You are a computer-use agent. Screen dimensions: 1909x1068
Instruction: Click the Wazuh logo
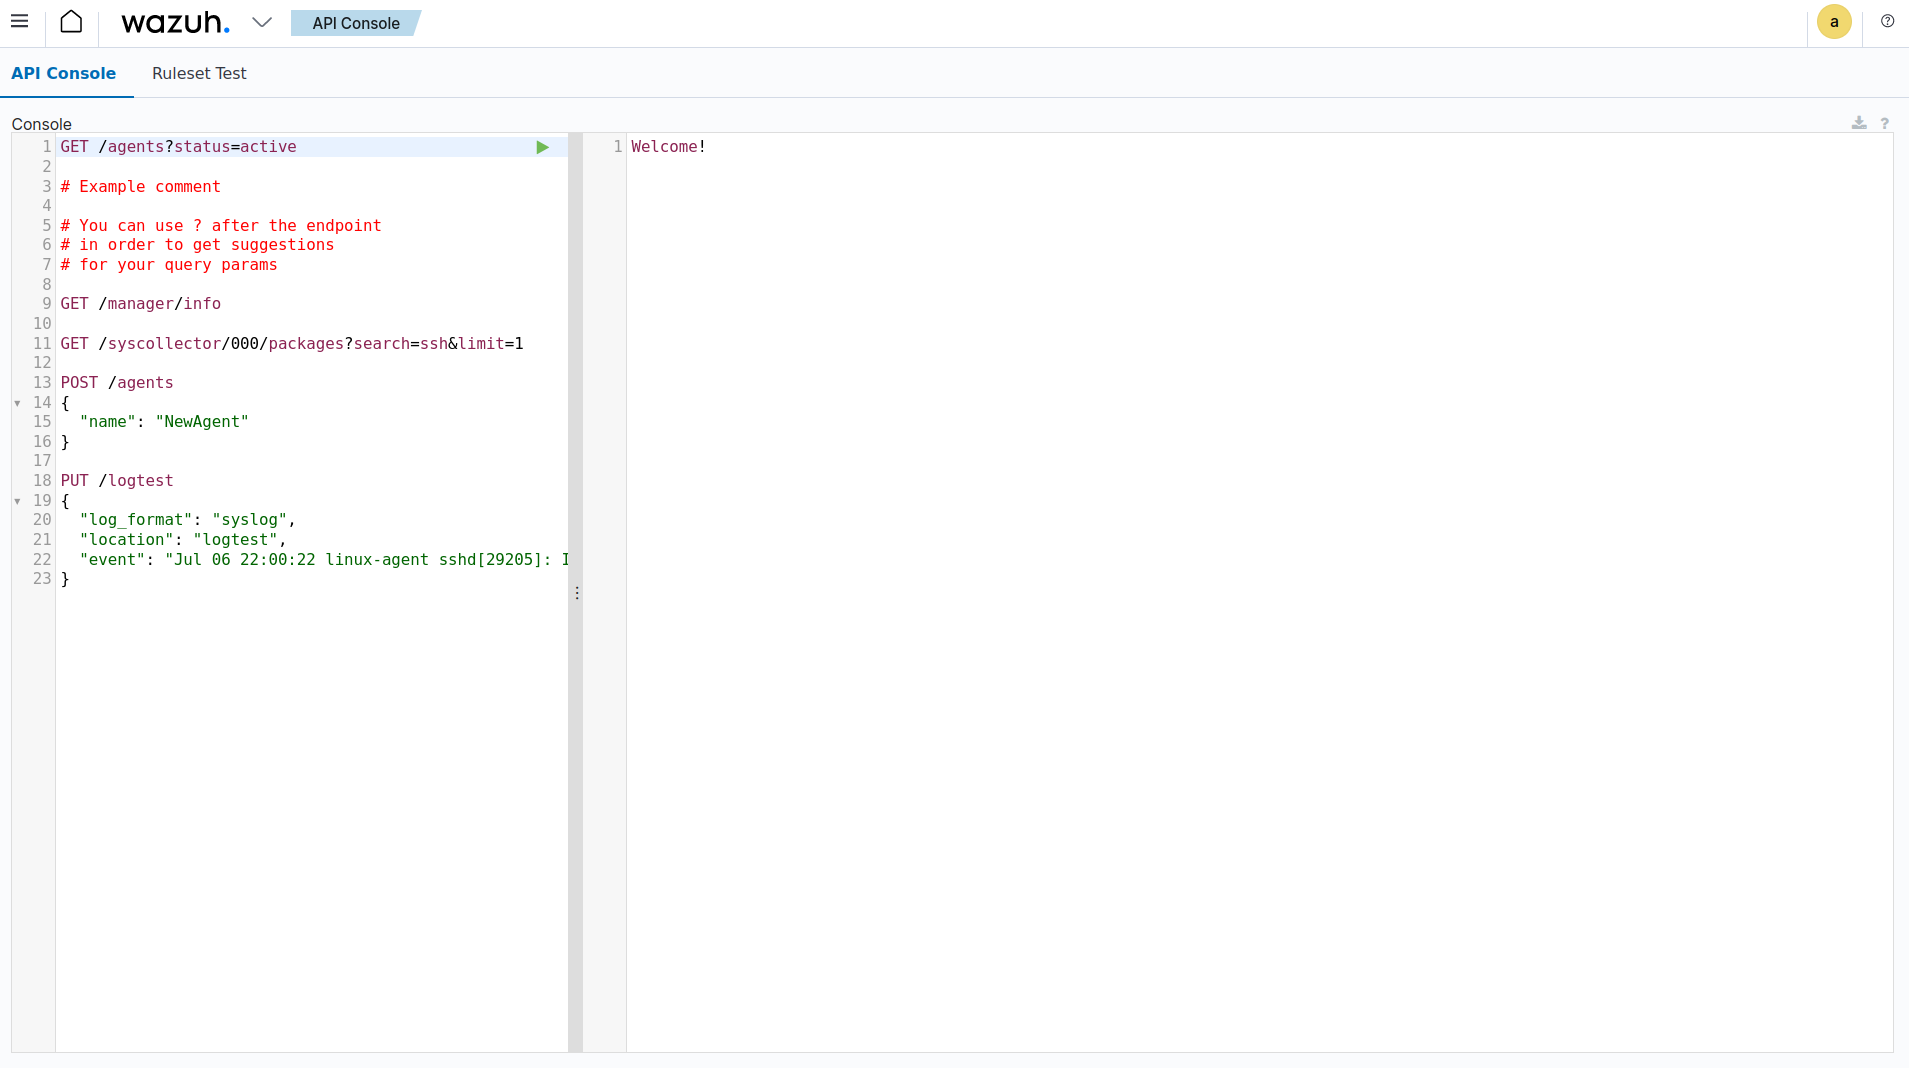point(175,22)
